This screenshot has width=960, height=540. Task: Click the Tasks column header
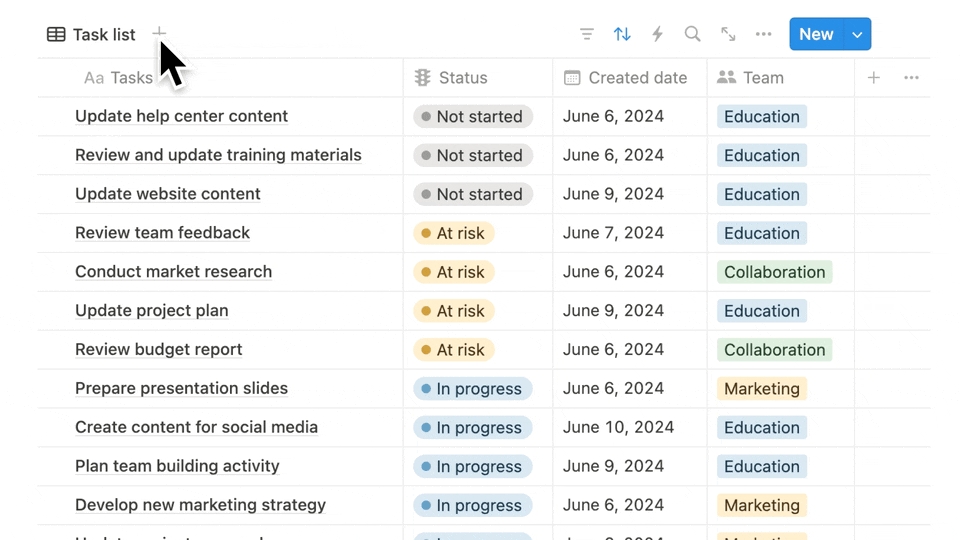pos(130,77)
